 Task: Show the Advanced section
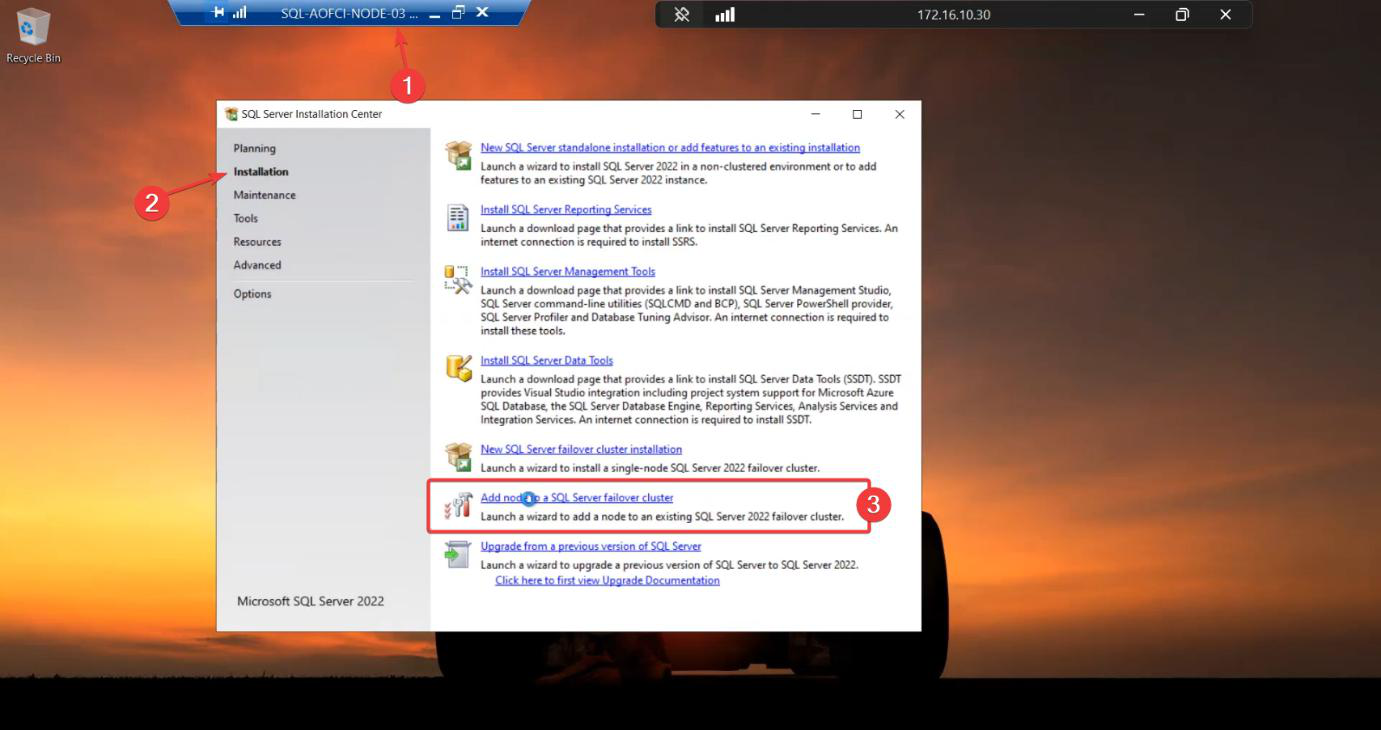coord(257,265)
